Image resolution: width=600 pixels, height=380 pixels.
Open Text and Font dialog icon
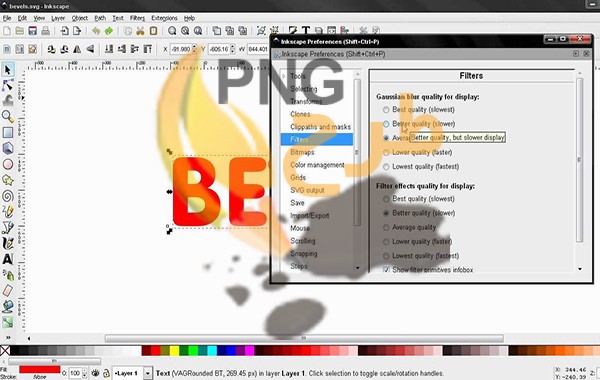coord(306,30)
